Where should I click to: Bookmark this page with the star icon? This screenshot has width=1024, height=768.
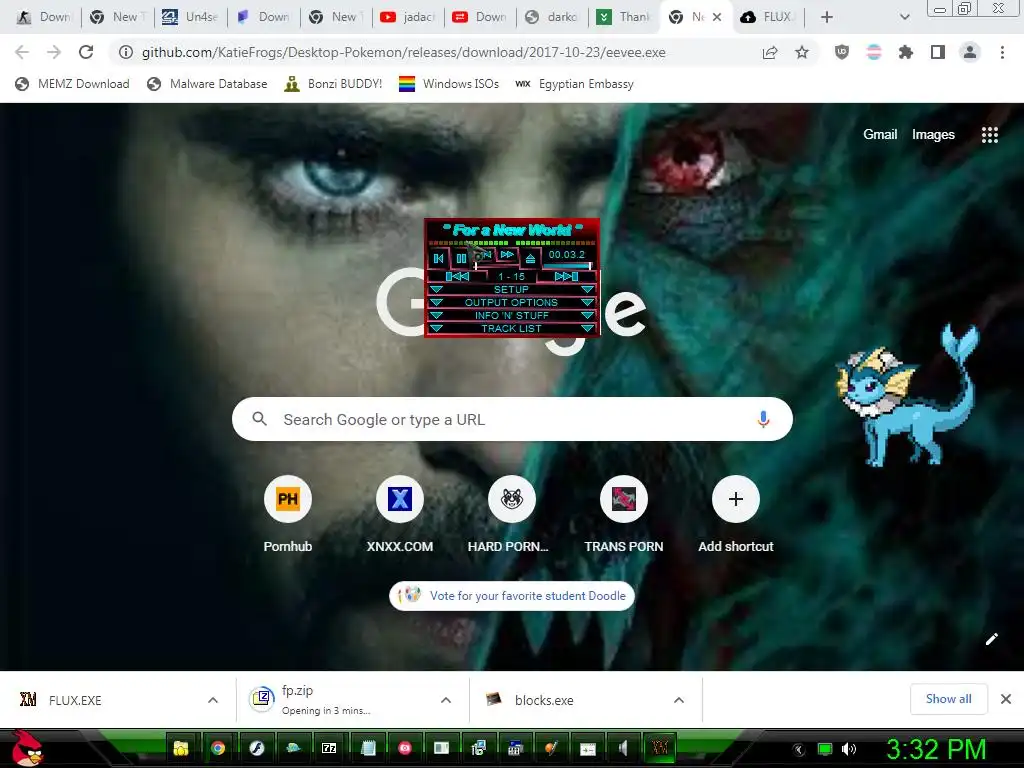pos(802,52)
